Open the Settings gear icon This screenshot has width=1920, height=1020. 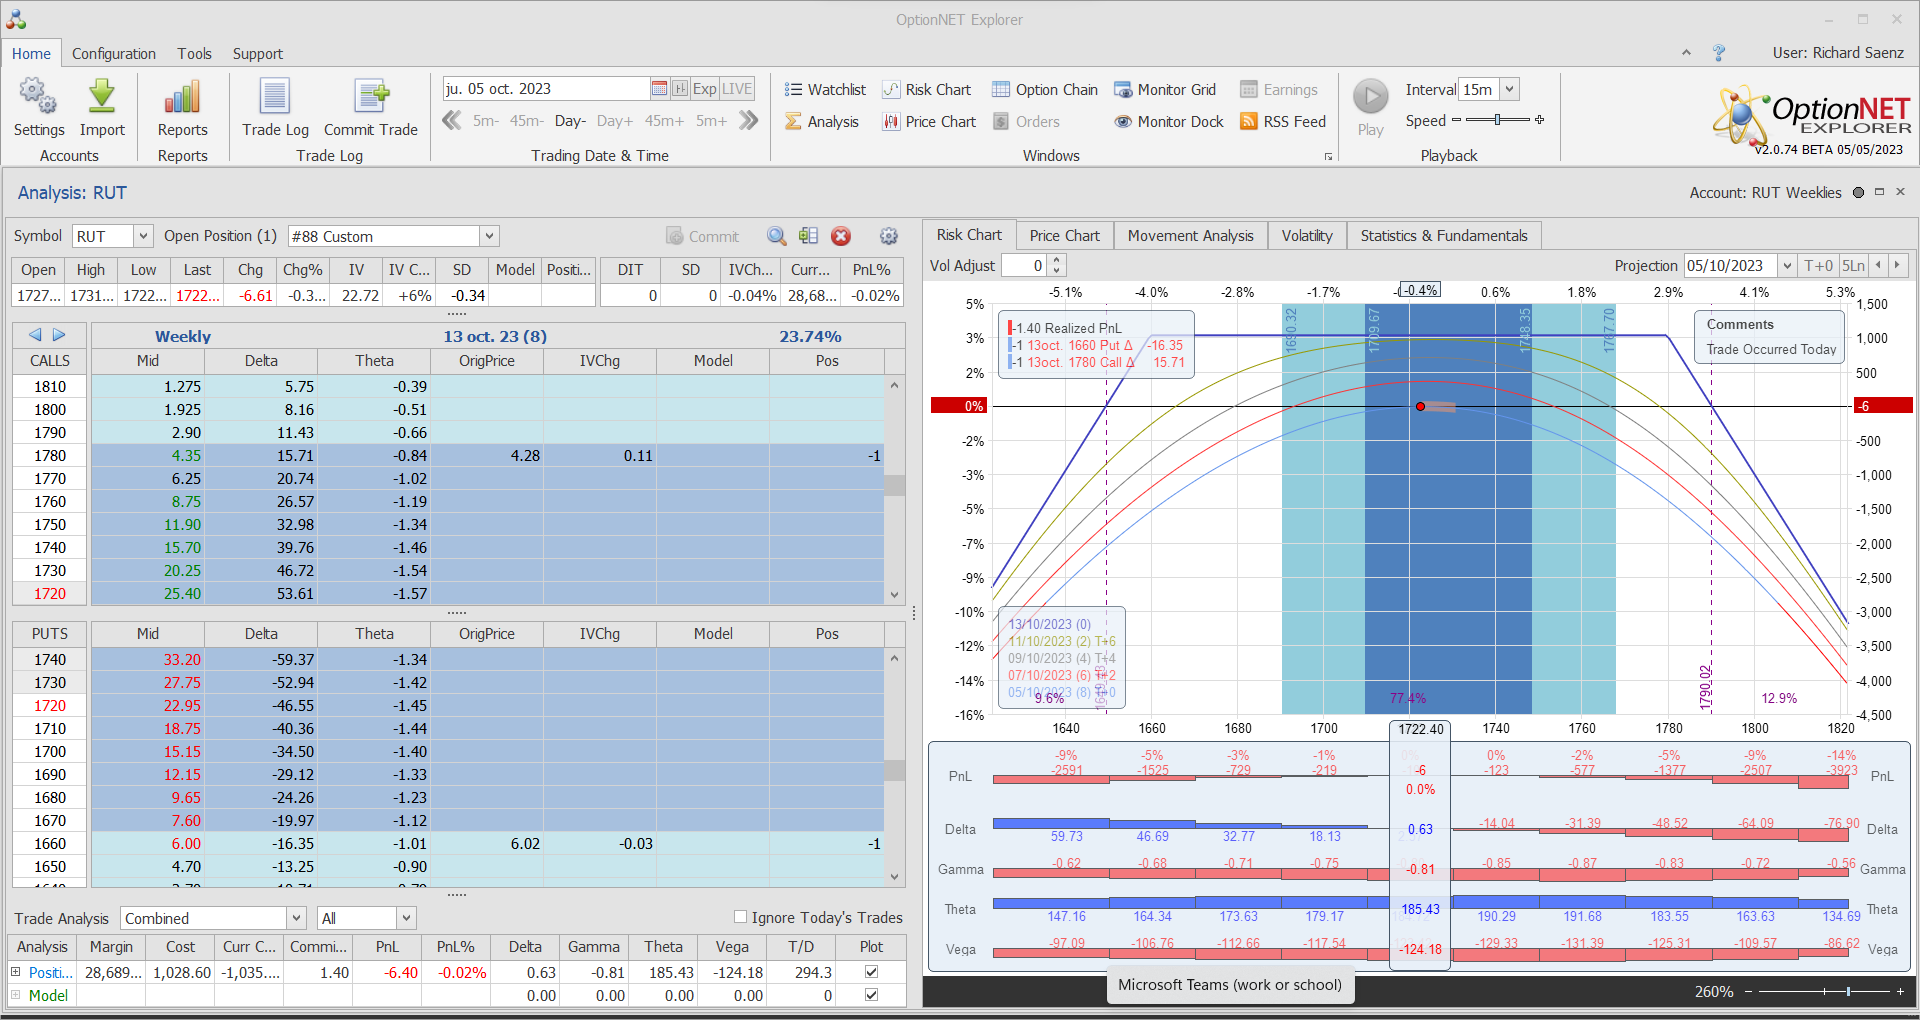coord(38,98)
